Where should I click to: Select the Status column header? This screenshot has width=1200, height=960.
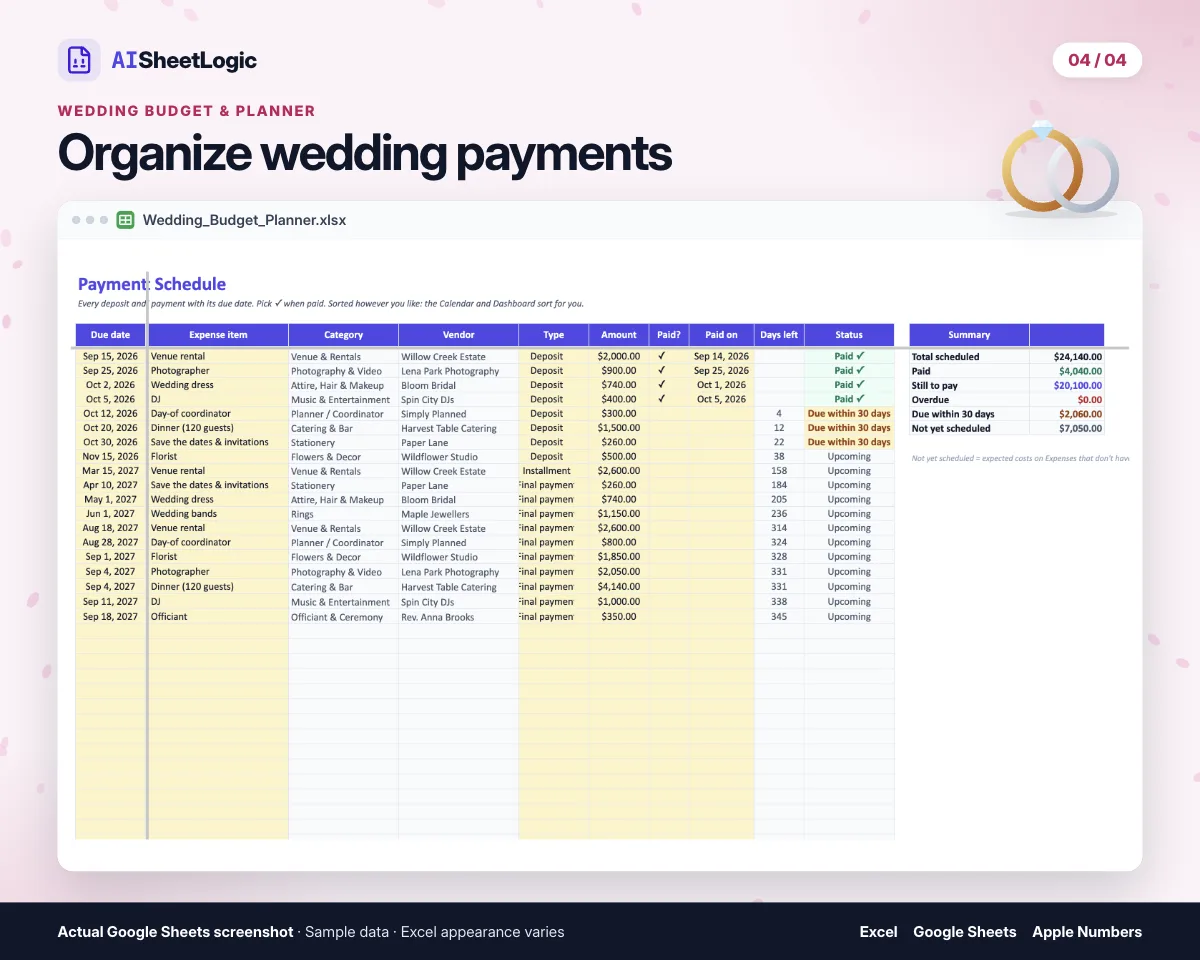(850, 335)
